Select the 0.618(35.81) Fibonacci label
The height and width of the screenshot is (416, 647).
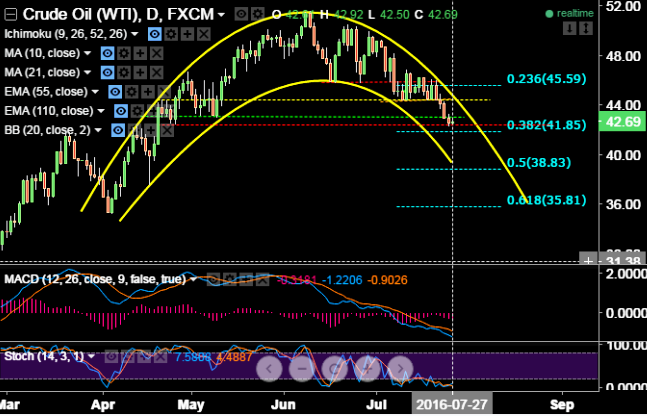coord(546,201)
